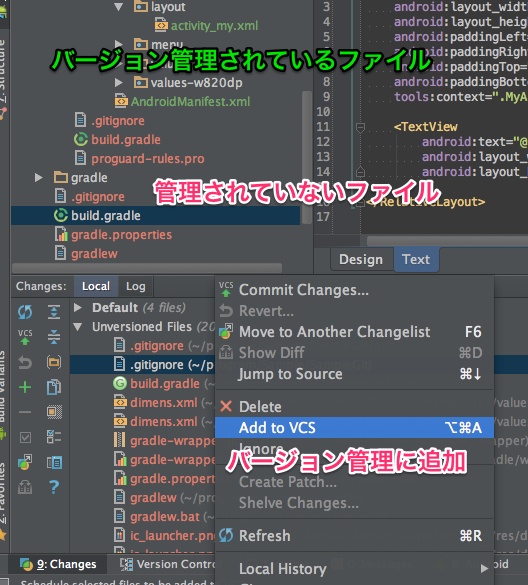The image size is (528, 585).
Task: Click the dotted-square icon beside the minus
Action: click(x=54, y=412)
